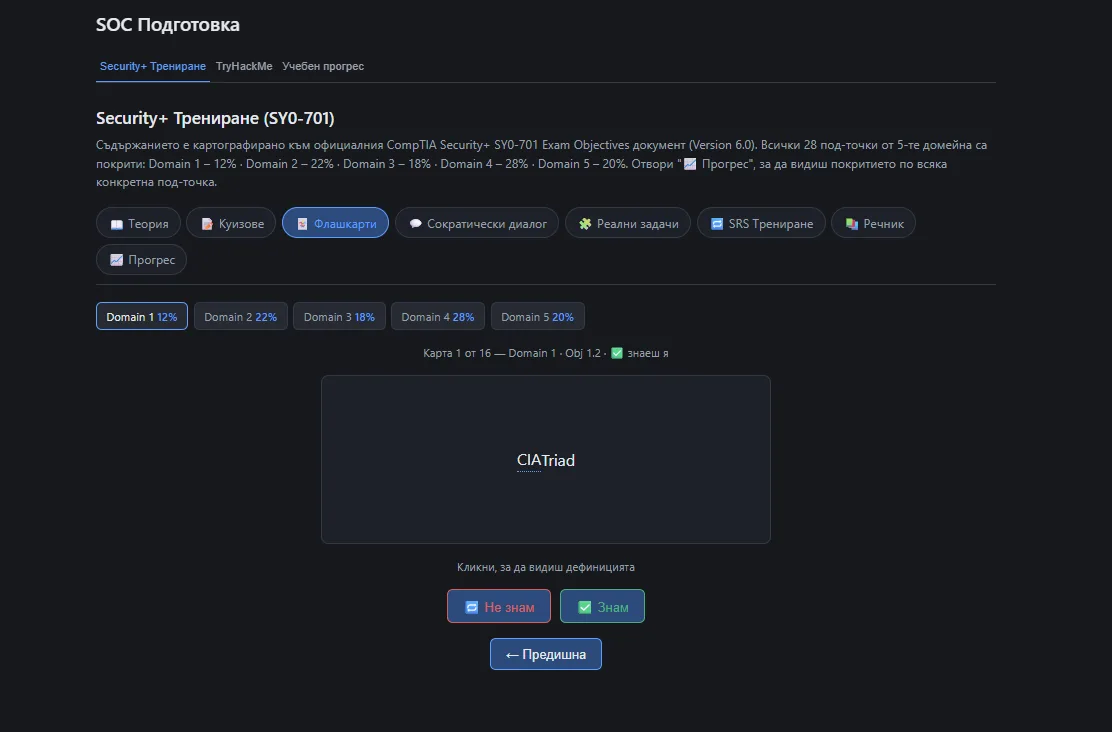Open the Речник glossary
The height and width of the screenshot is (732, 1112).
(x=873, y=223)
